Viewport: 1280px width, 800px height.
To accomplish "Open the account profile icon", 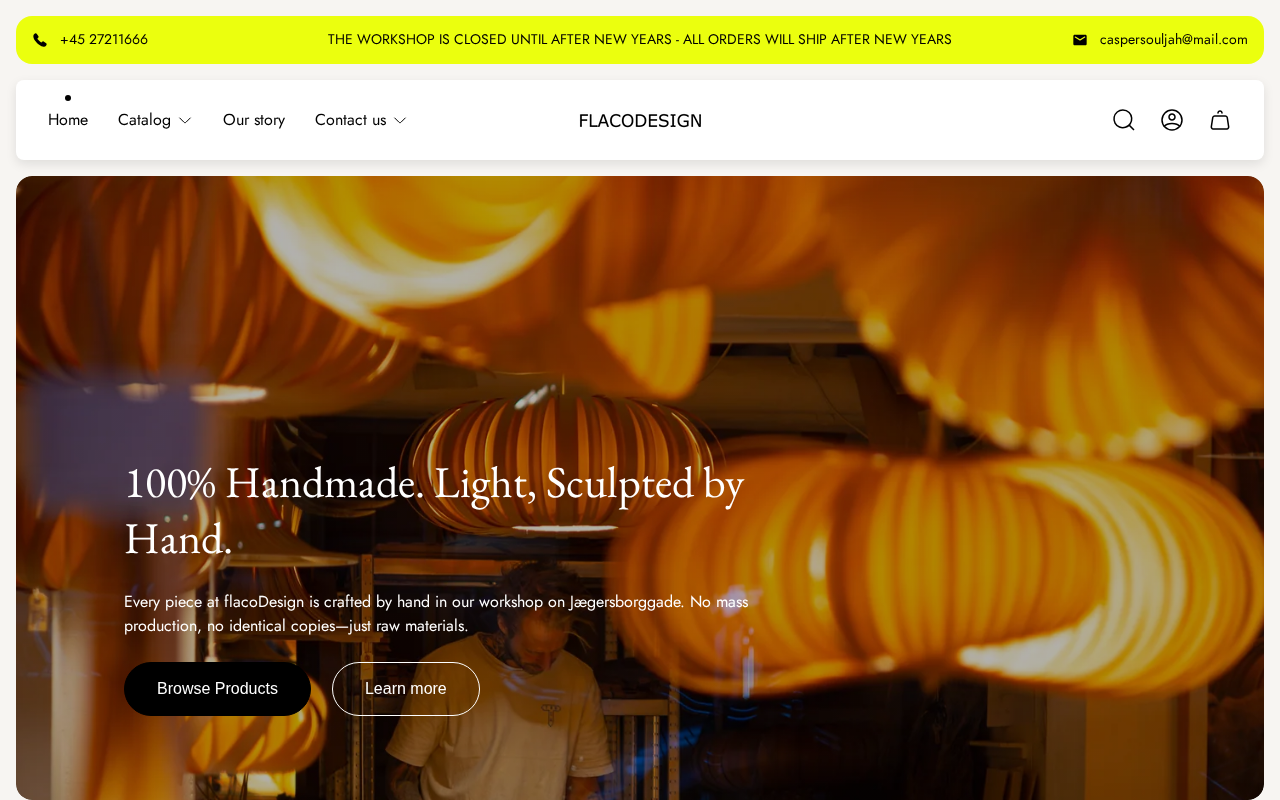I will click(1172, 120).
